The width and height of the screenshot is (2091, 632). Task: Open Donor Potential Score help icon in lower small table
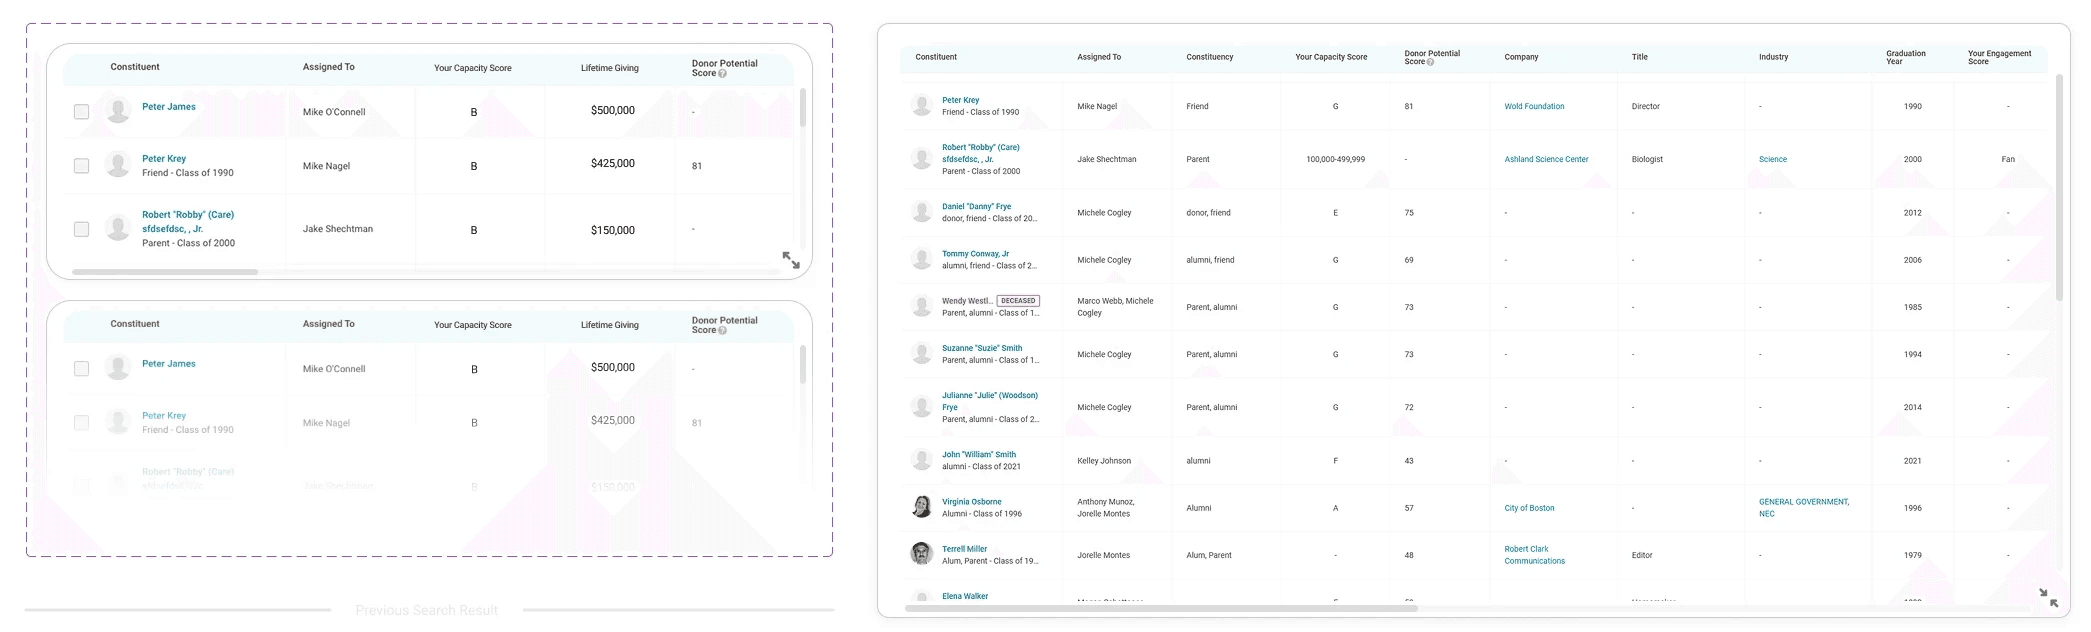point(723,331)
